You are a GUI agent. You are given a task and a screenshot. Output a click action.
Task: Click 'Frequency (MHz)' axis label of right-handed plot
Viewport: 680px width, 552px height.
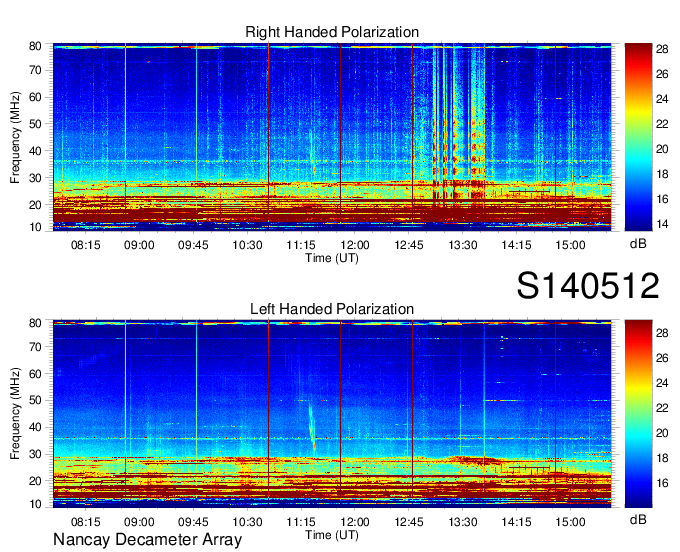pos(15,137)
